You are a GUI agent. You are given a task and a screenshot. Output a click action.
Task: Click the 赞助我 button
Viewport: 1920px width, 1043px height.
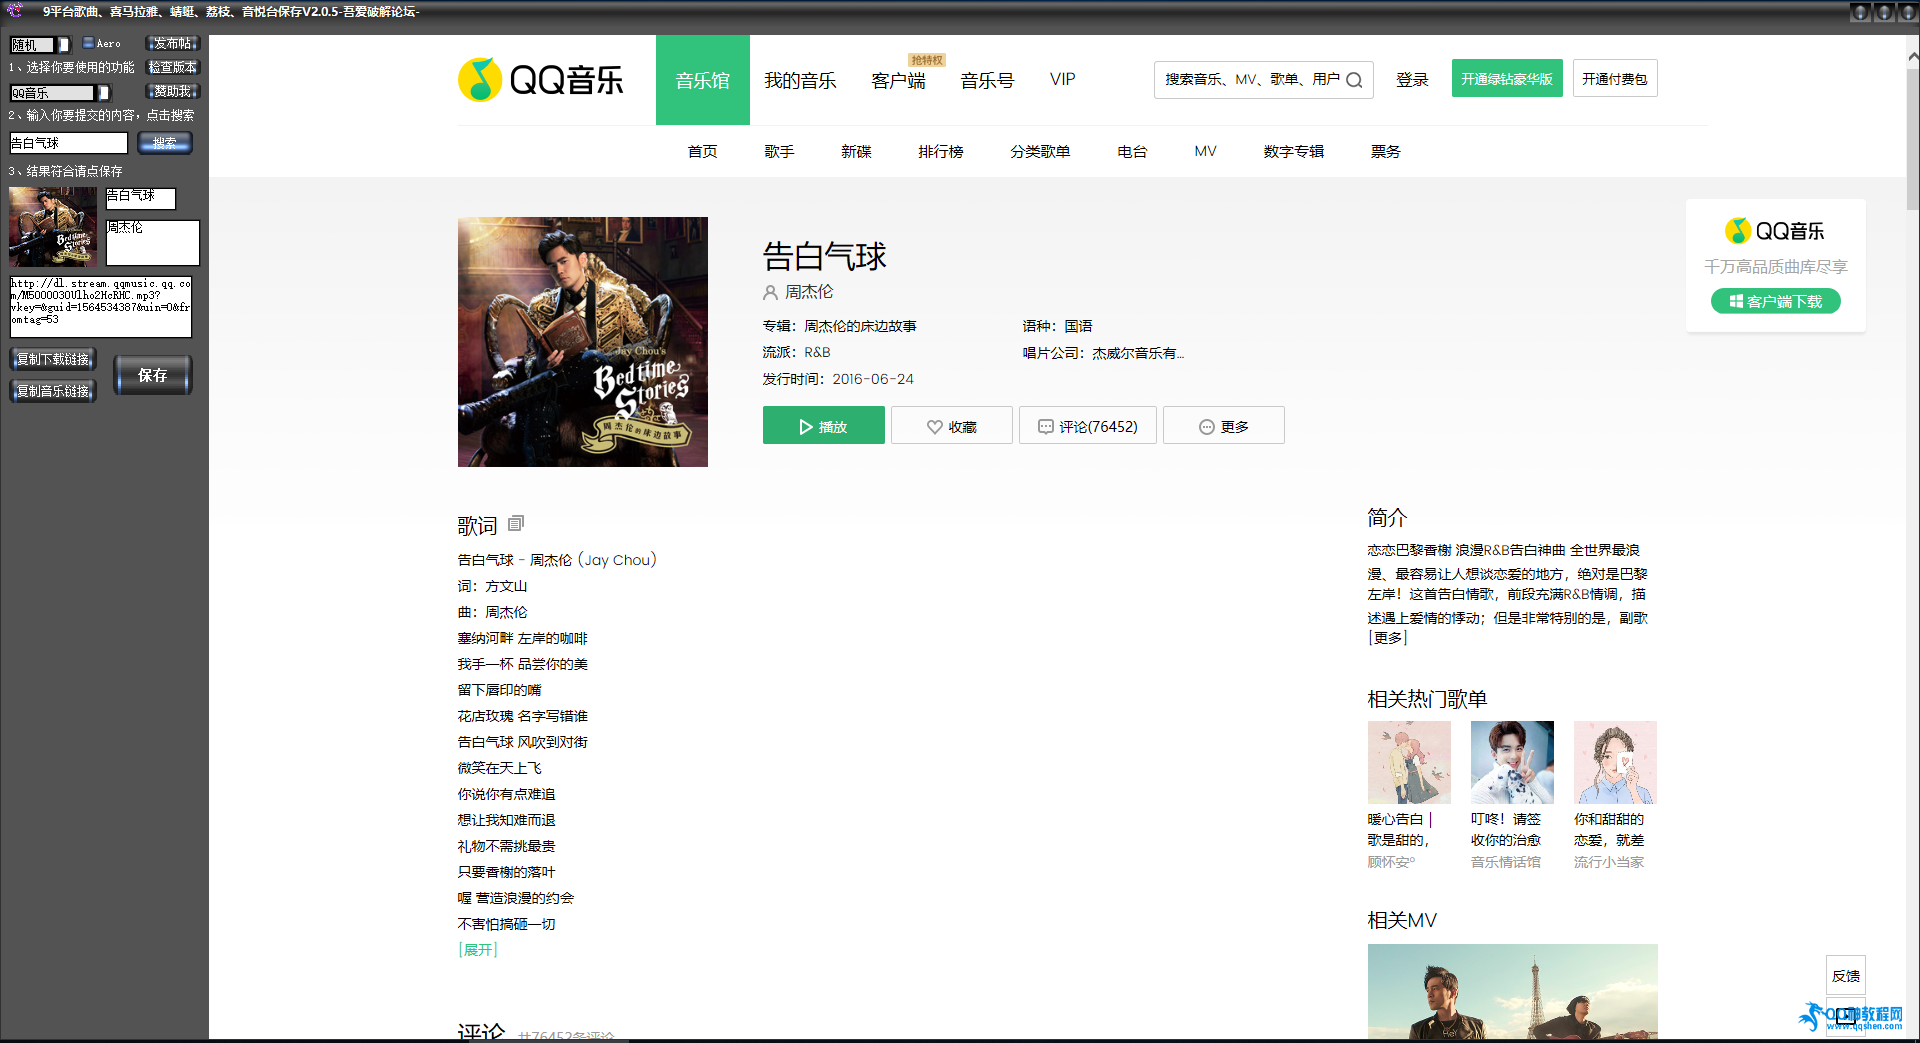pos(173,91)
